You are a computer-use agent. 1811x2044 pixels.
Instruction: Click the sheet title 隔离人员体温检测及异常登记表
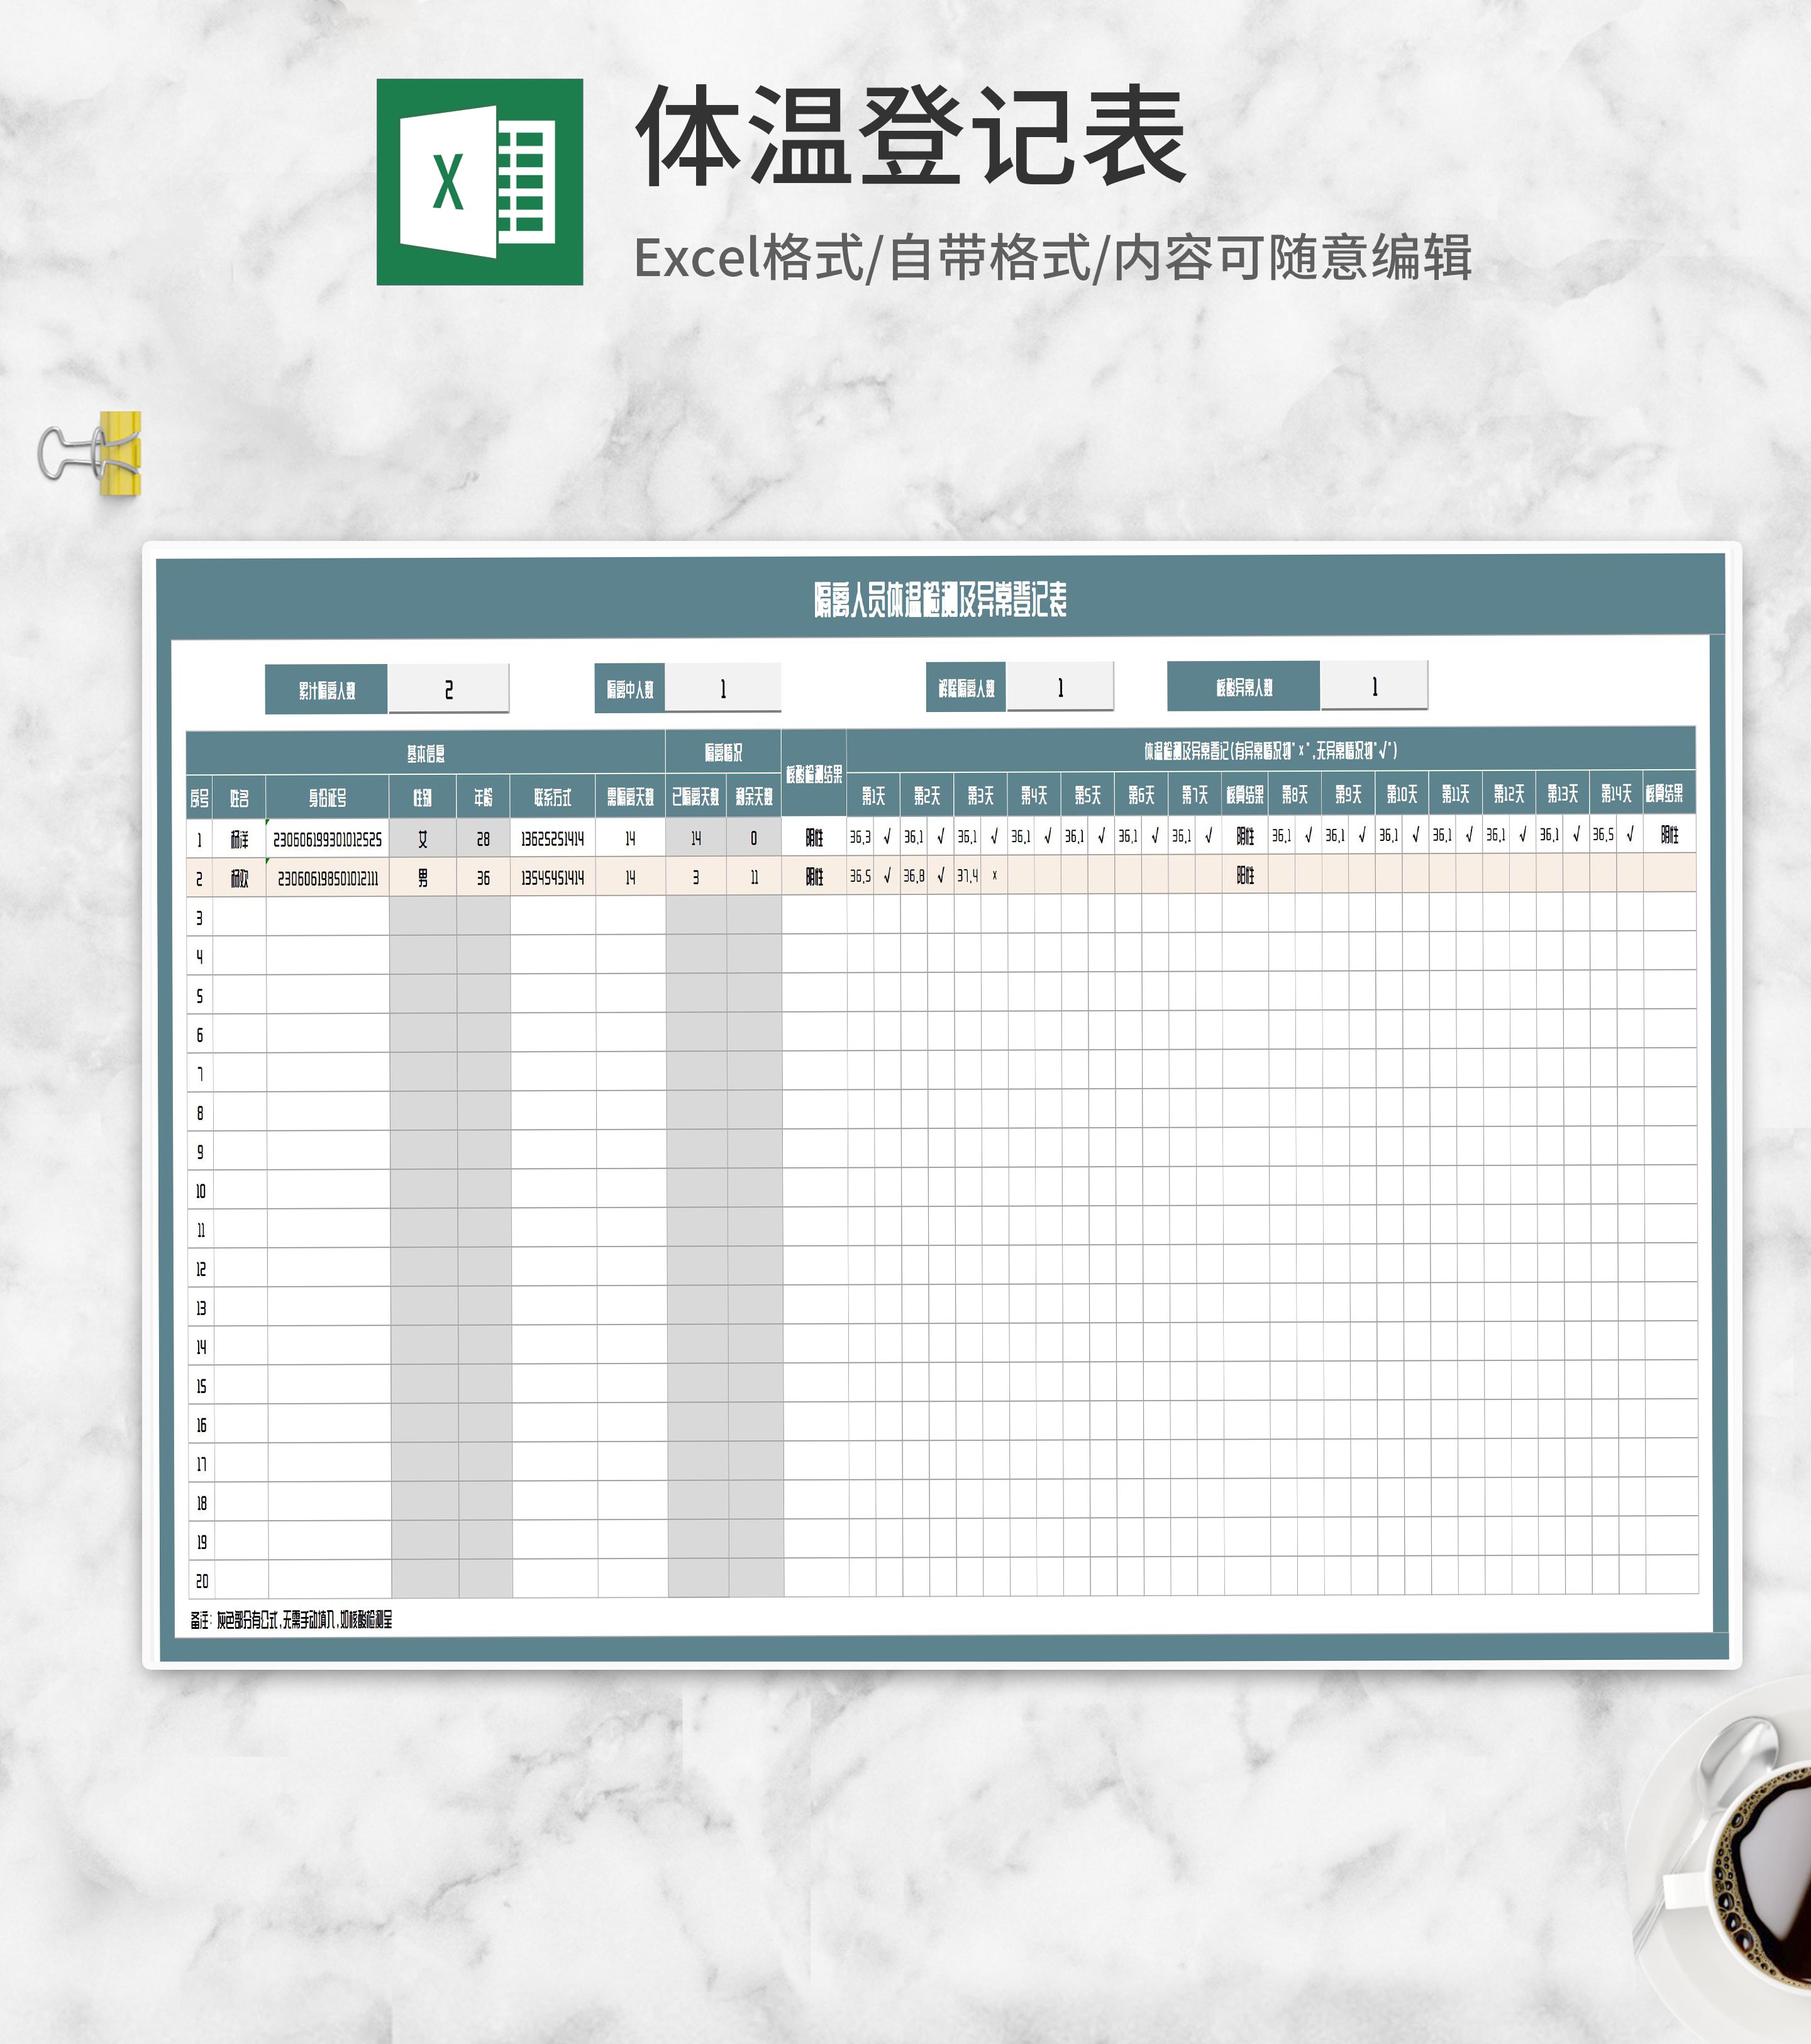(940, 600)
